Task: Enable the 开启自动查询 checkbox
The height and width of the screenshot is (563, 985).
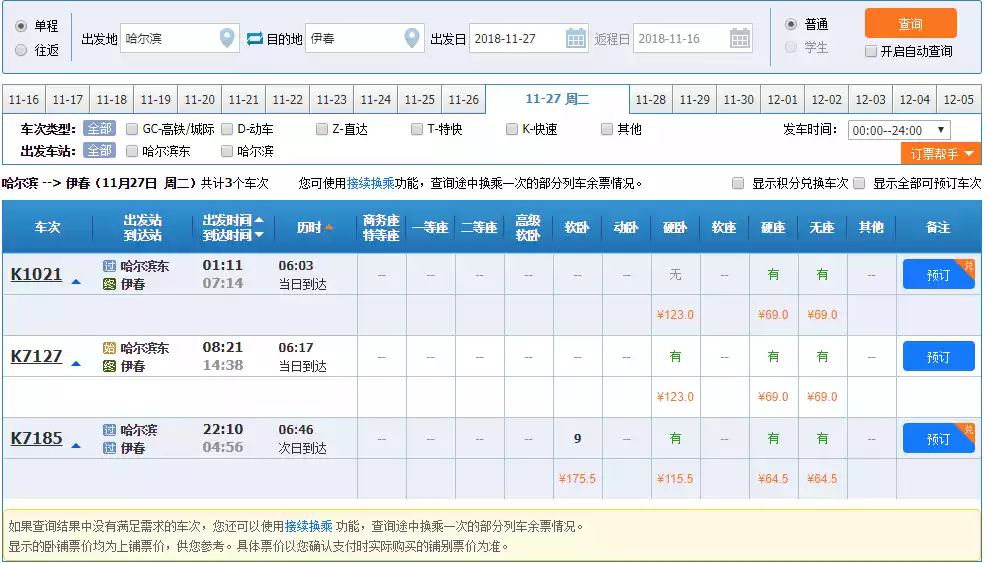Action: (x=871, y=51)
